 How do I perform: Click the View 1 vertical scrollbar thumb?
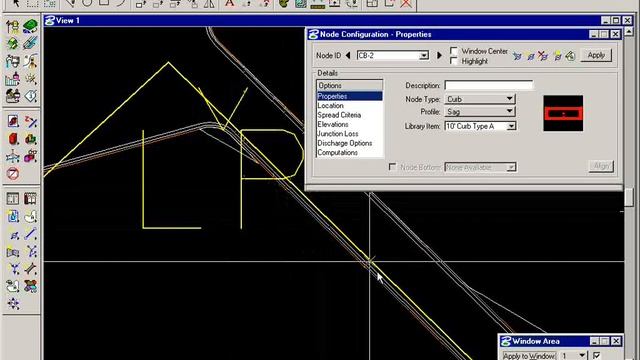[629, 198]
